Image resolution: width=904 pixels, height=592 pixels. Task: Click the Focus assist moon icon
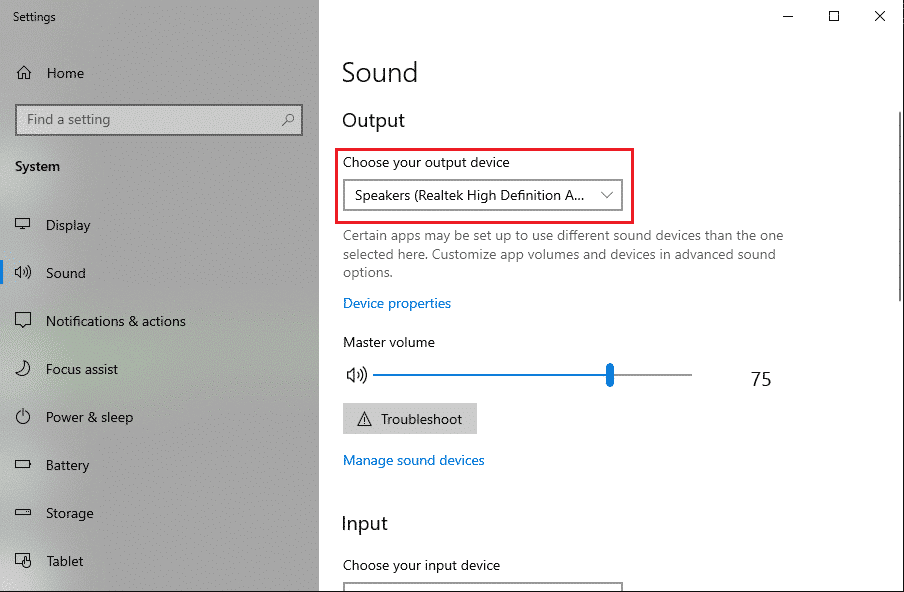25,369
